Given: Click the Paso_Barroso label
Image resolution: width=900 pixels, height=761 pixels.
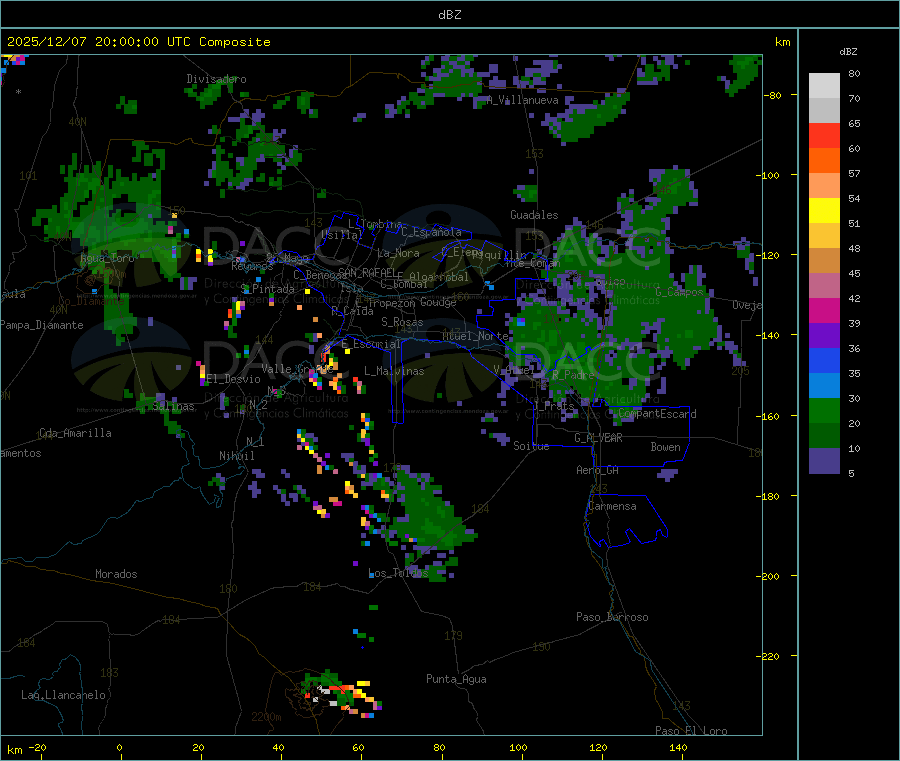Looking at the screenshot, I should pos(612,617).
